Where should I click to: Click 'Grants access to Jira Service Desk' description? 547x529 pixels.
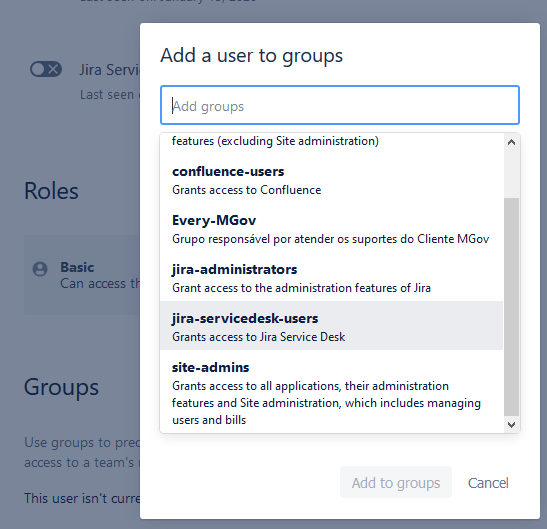click(258, 337)
